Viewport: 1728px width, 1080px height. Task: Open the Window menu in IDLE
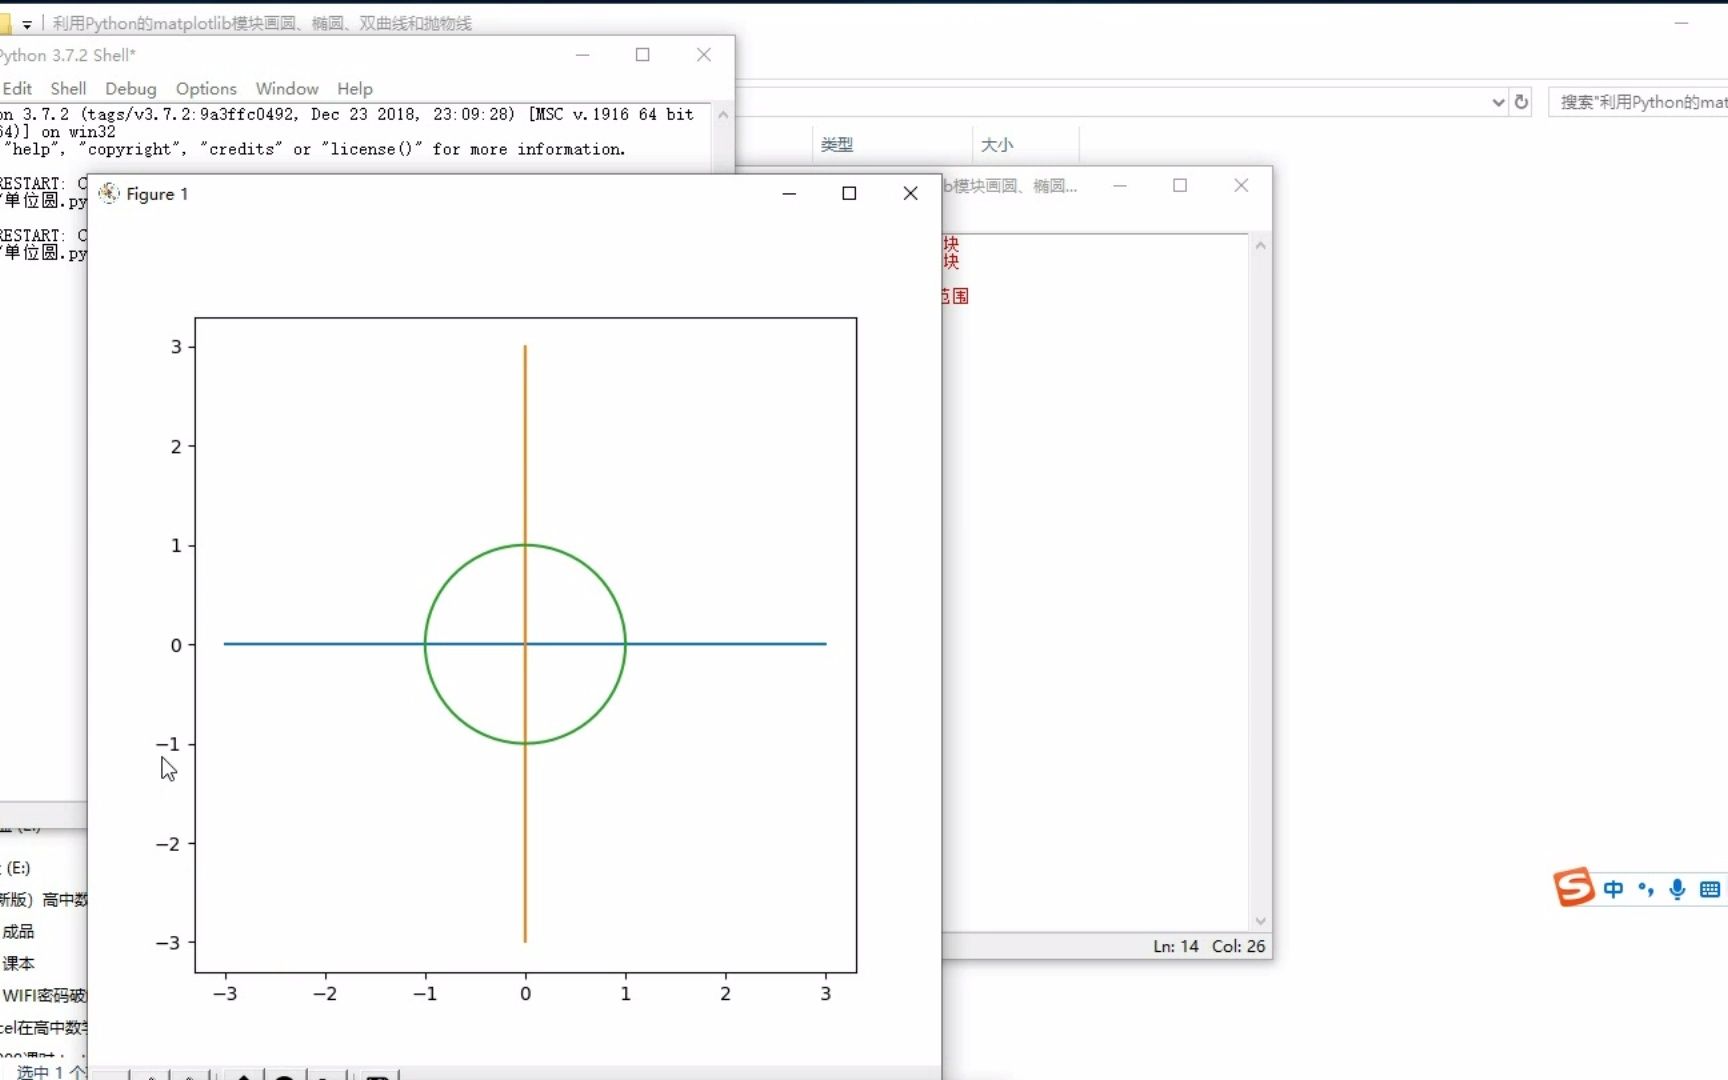287,89
